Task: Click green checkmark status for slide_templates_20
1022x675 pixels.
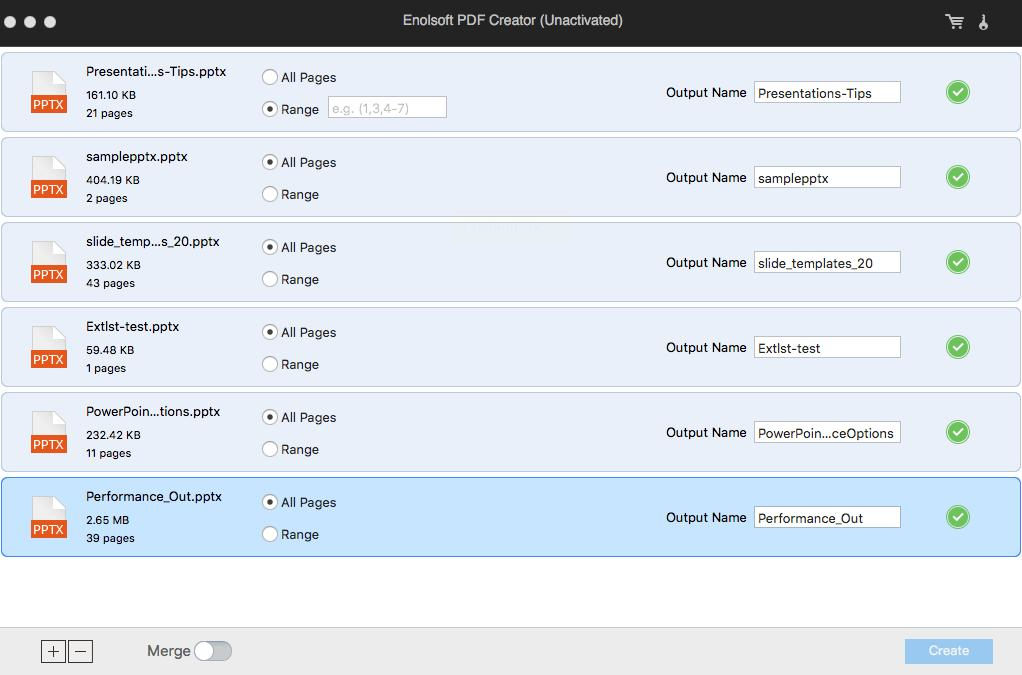Action: [957, 263]
